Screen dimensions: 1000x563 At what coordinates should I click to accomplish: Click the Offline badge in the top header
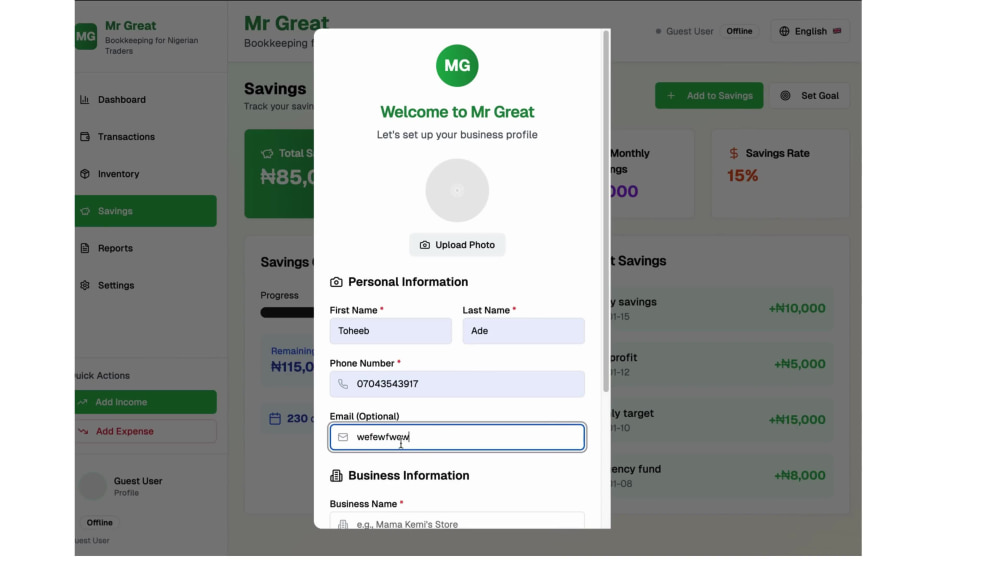pyautogui.click(x=739, y=31)
